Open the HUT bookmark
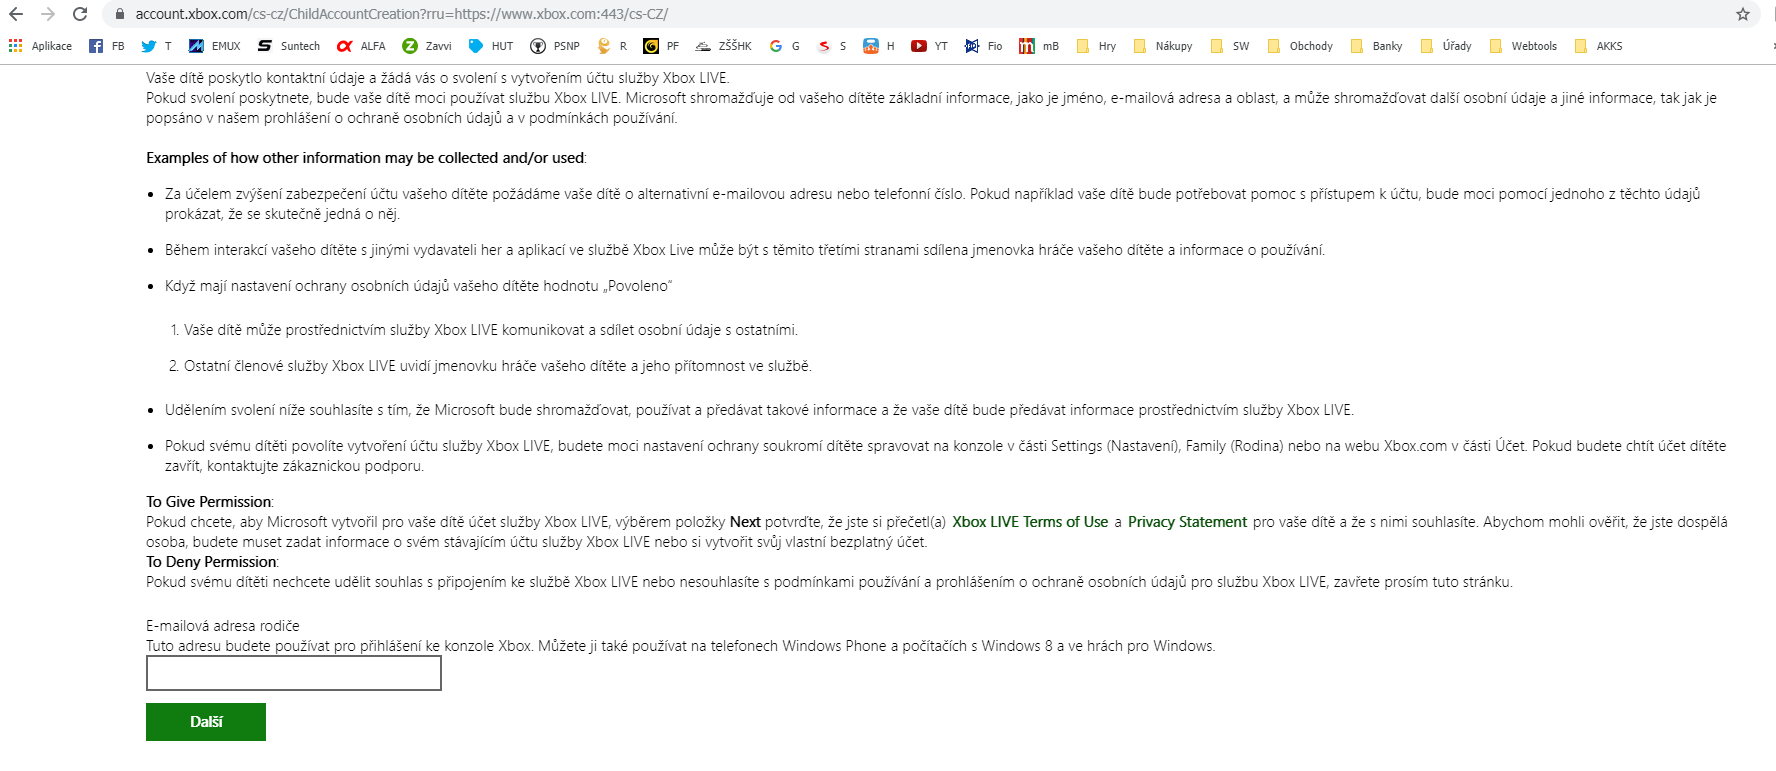The height and width of the screenshot is (771, 1776). pyautogui.click(x=491, y=46)
